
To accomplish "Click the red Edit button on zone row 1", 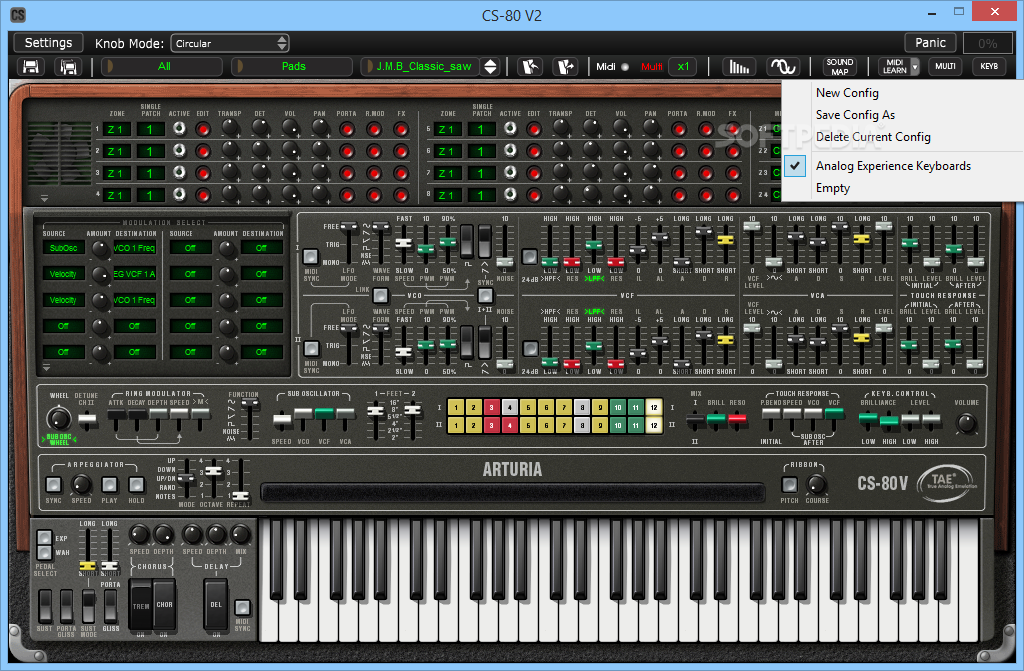I will click(203, 129).
